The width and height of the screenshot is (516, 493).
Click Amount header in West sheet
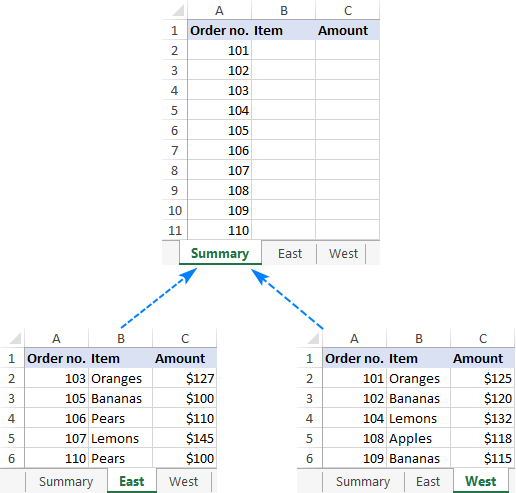(x=483, y=358)
